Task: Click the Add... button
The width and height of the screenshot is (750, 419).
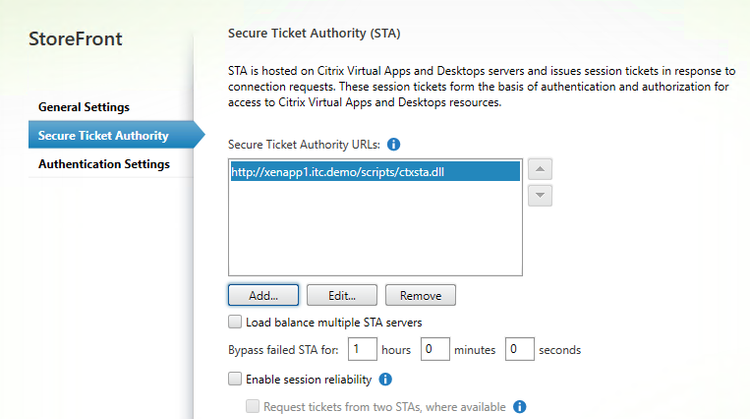Action: tap(262, 295)
